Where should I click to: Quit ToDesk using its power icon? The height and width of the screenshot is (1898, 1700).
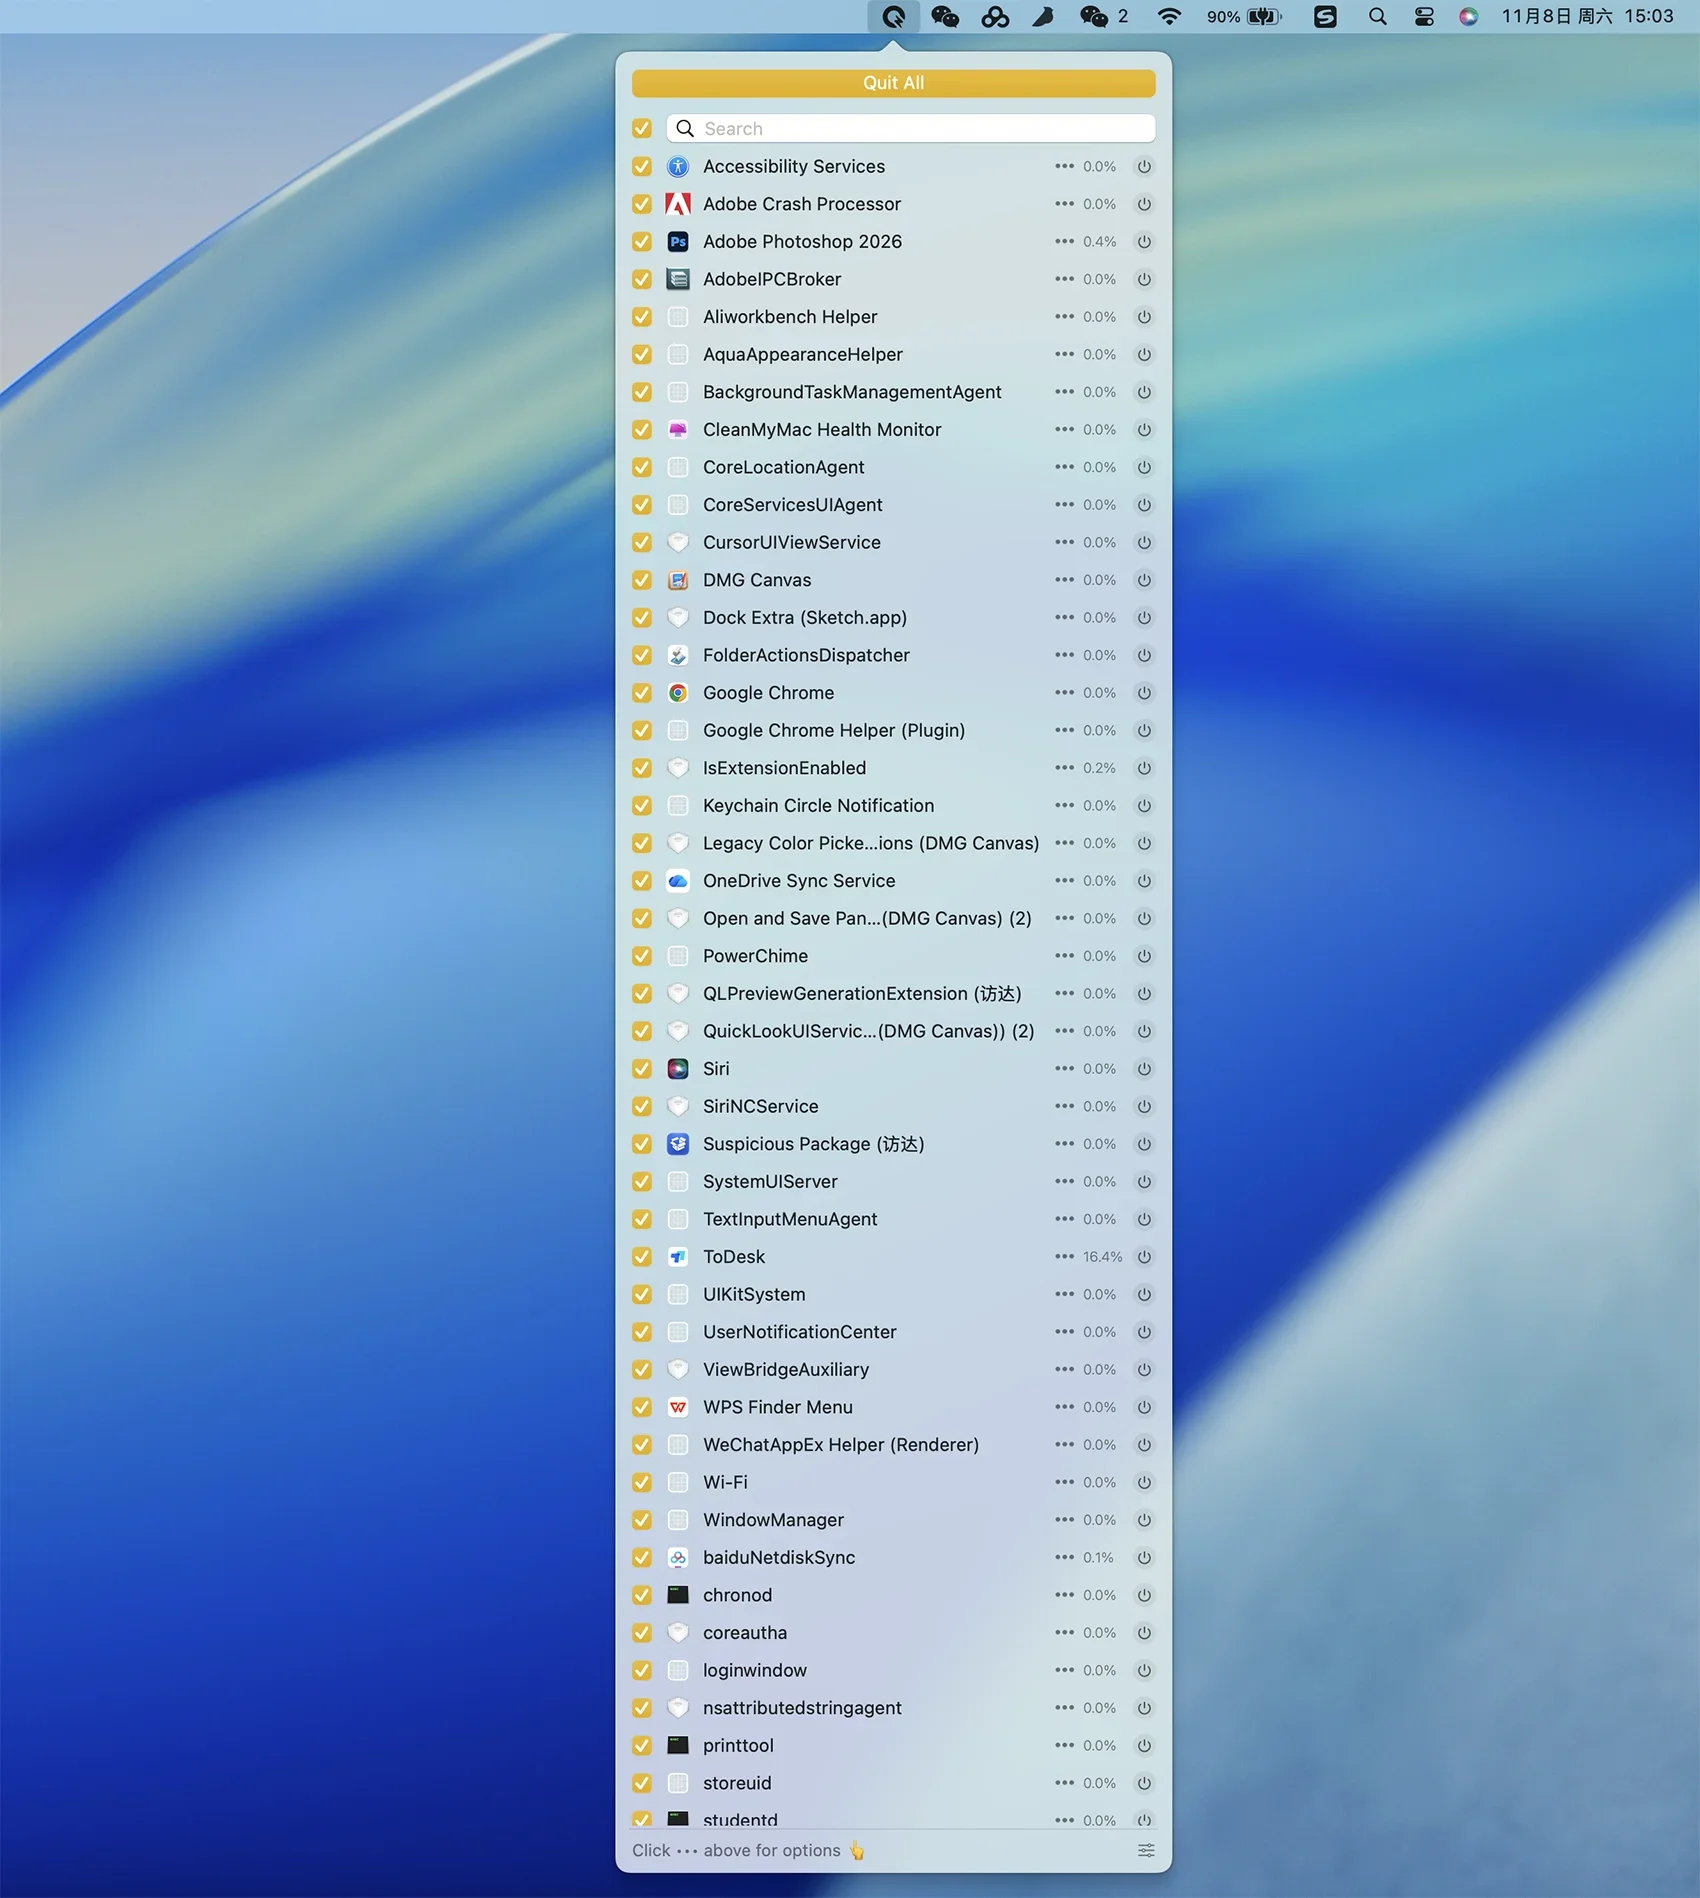1144,1257
